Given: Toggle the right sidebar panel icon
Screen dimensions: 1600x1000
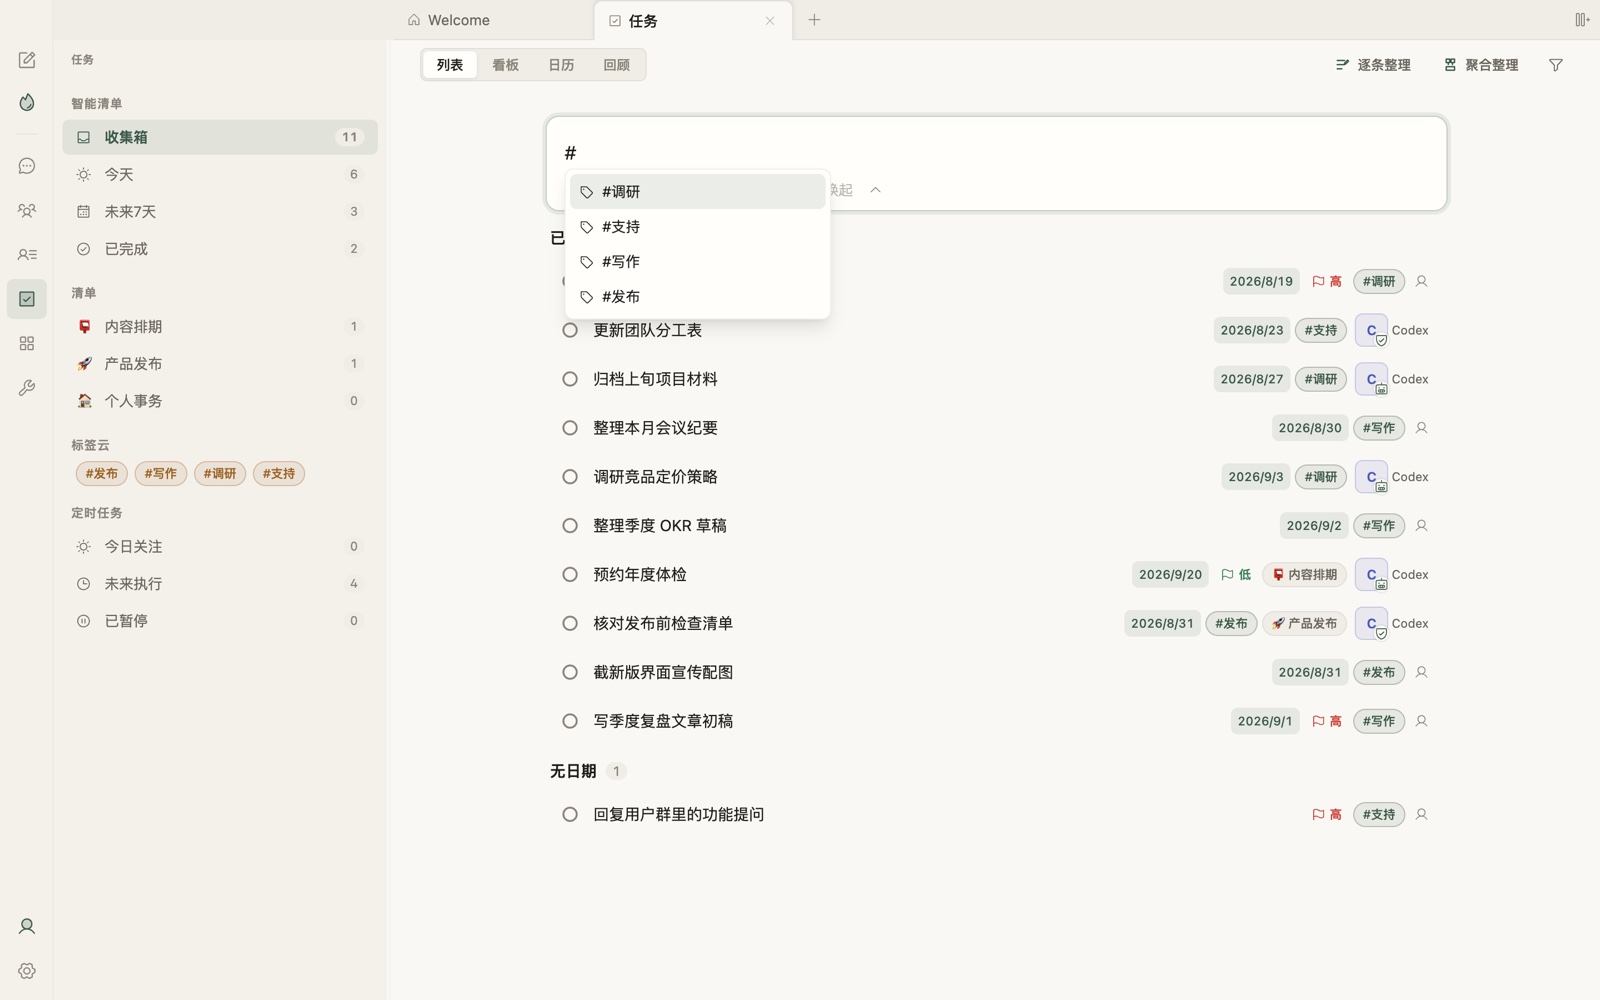Looking at the screenshot, I should point(1582,20).
